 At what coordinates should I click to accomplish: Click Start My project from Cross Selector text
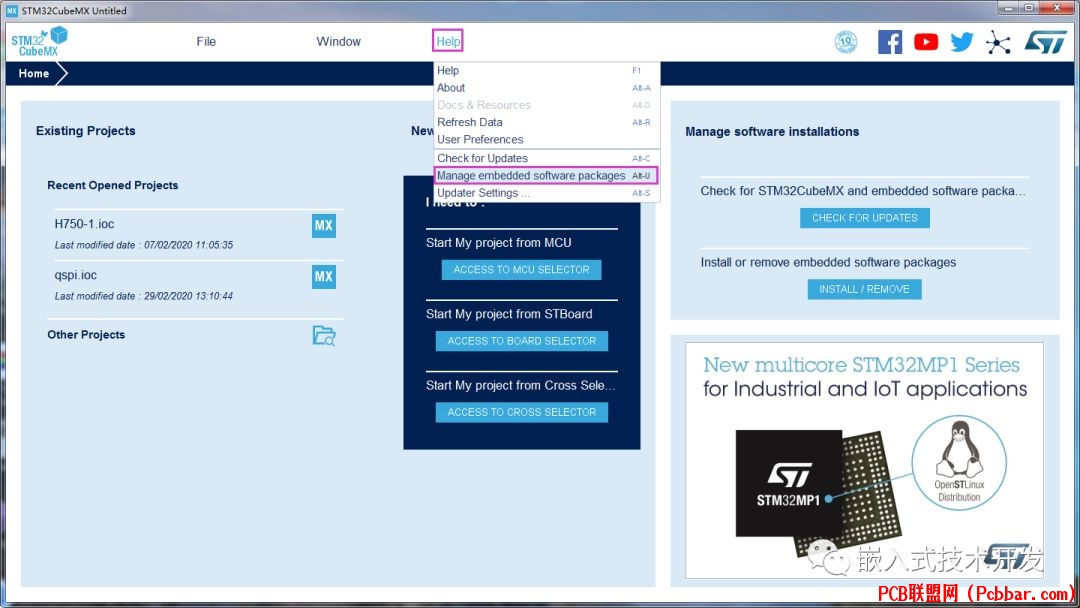[521, 386]
